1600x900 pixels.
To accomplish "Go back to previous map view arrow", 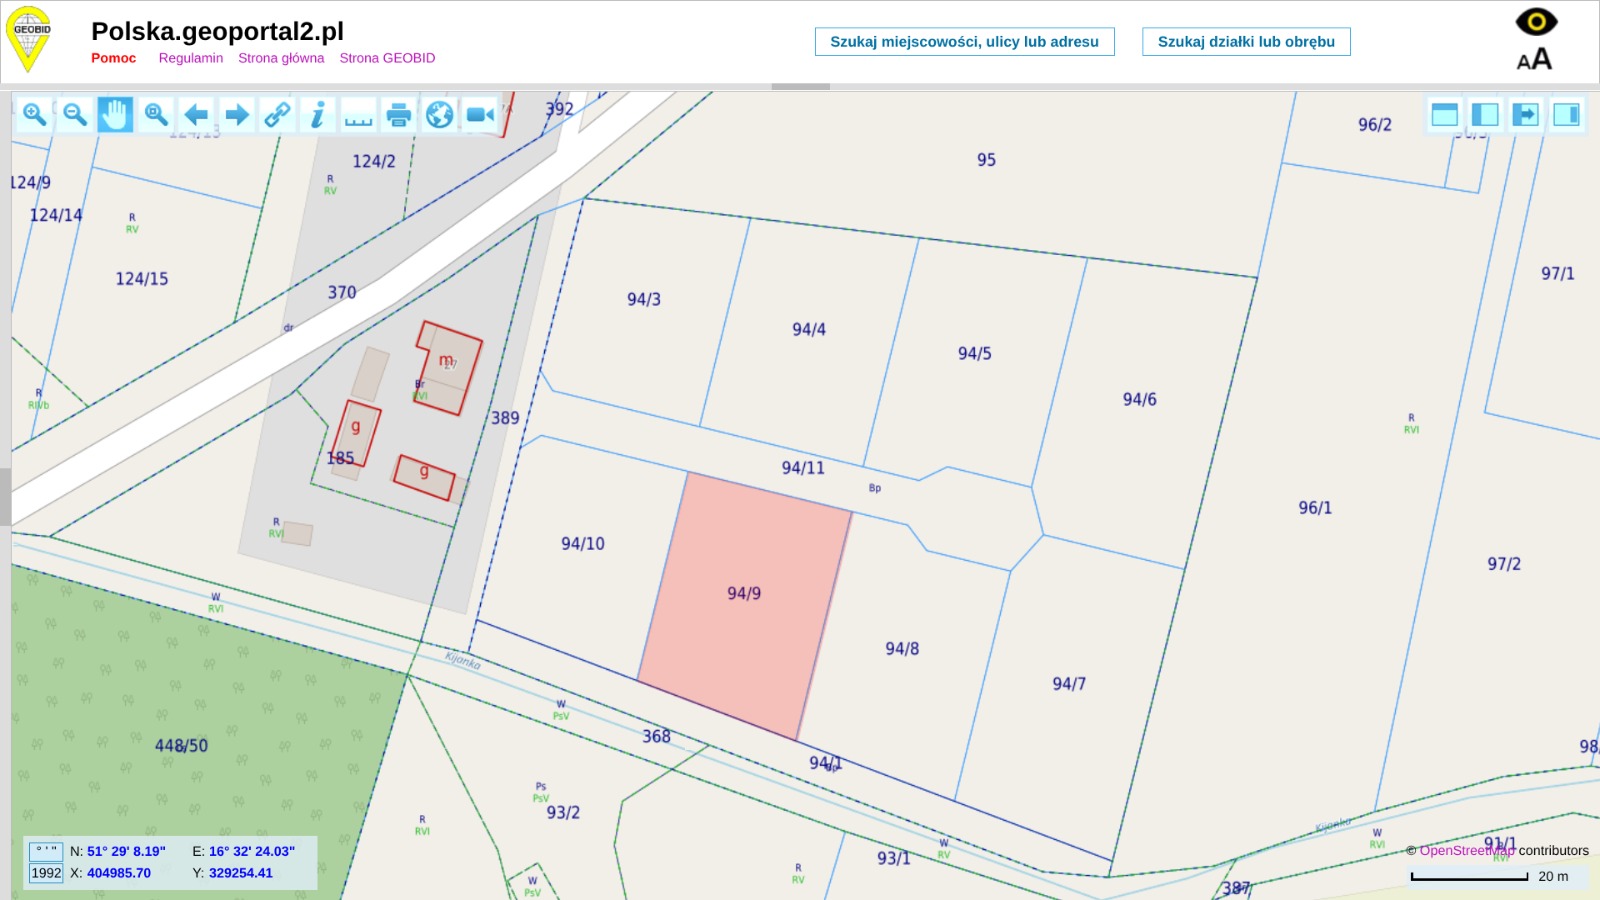I will click(x=196, y=115).
